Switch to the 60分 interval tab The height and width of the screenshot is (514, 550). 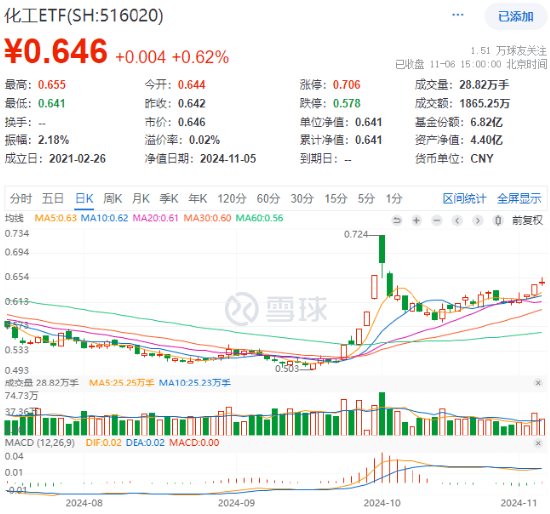point(268,199)
